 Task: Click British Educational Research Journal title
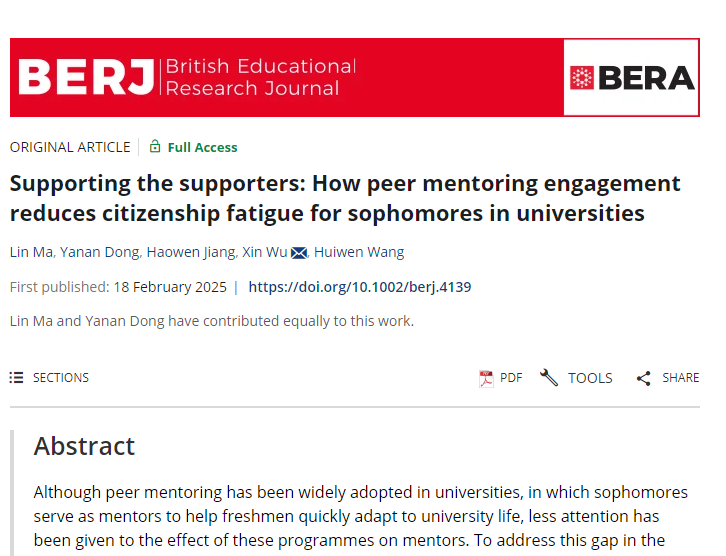261,77
